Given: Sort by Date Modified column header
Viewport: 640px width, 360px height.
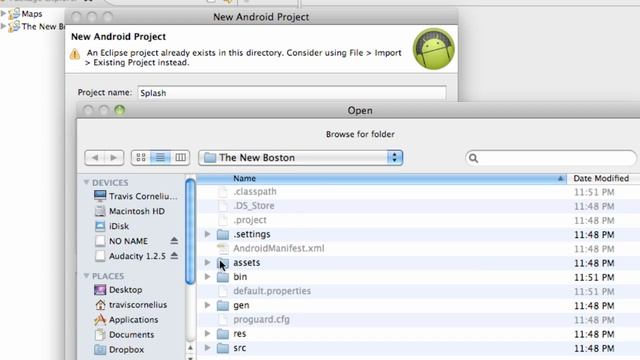Looking at the screenshot, I should pyautogui.click(x=603, y=178).
